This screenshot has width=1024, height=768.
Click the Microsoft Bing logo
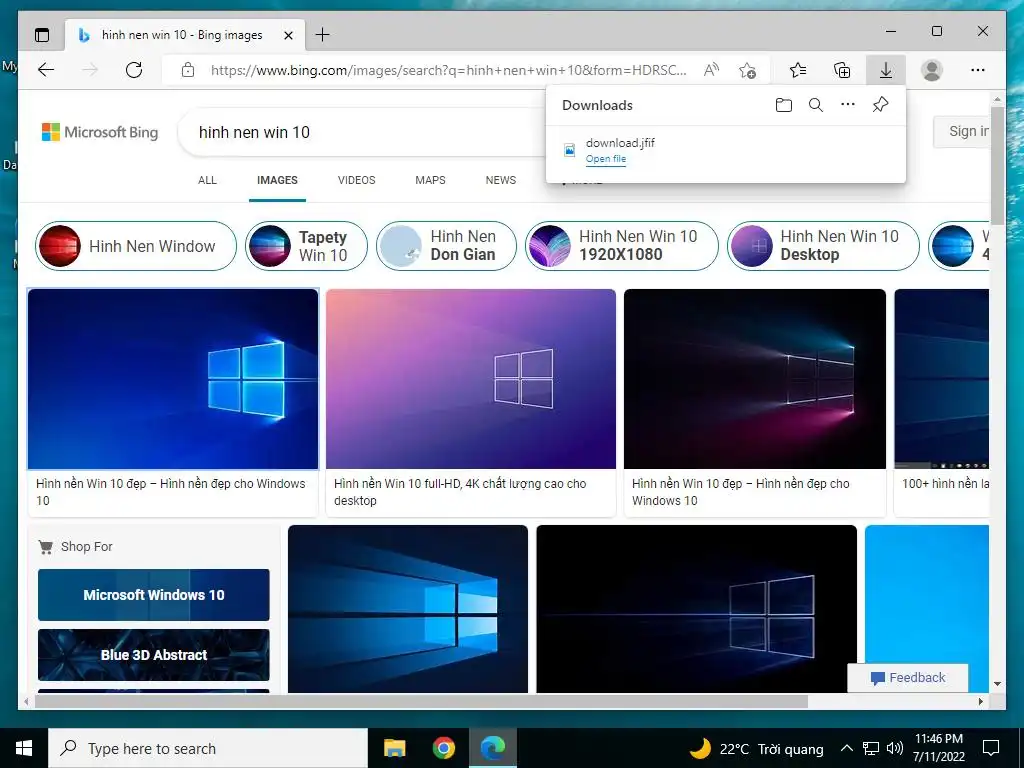(x=100, y=132)
